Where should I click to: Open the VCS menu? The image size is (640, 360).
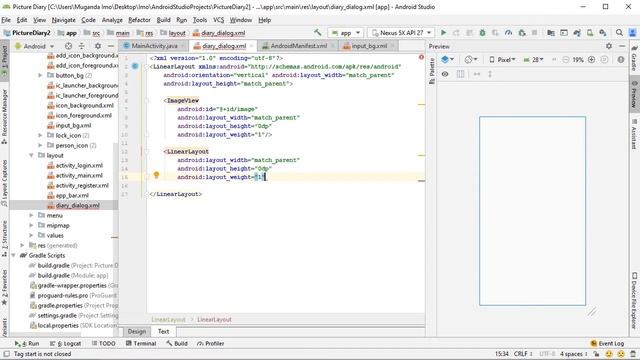pyautogui.click(x=218, y=20)
